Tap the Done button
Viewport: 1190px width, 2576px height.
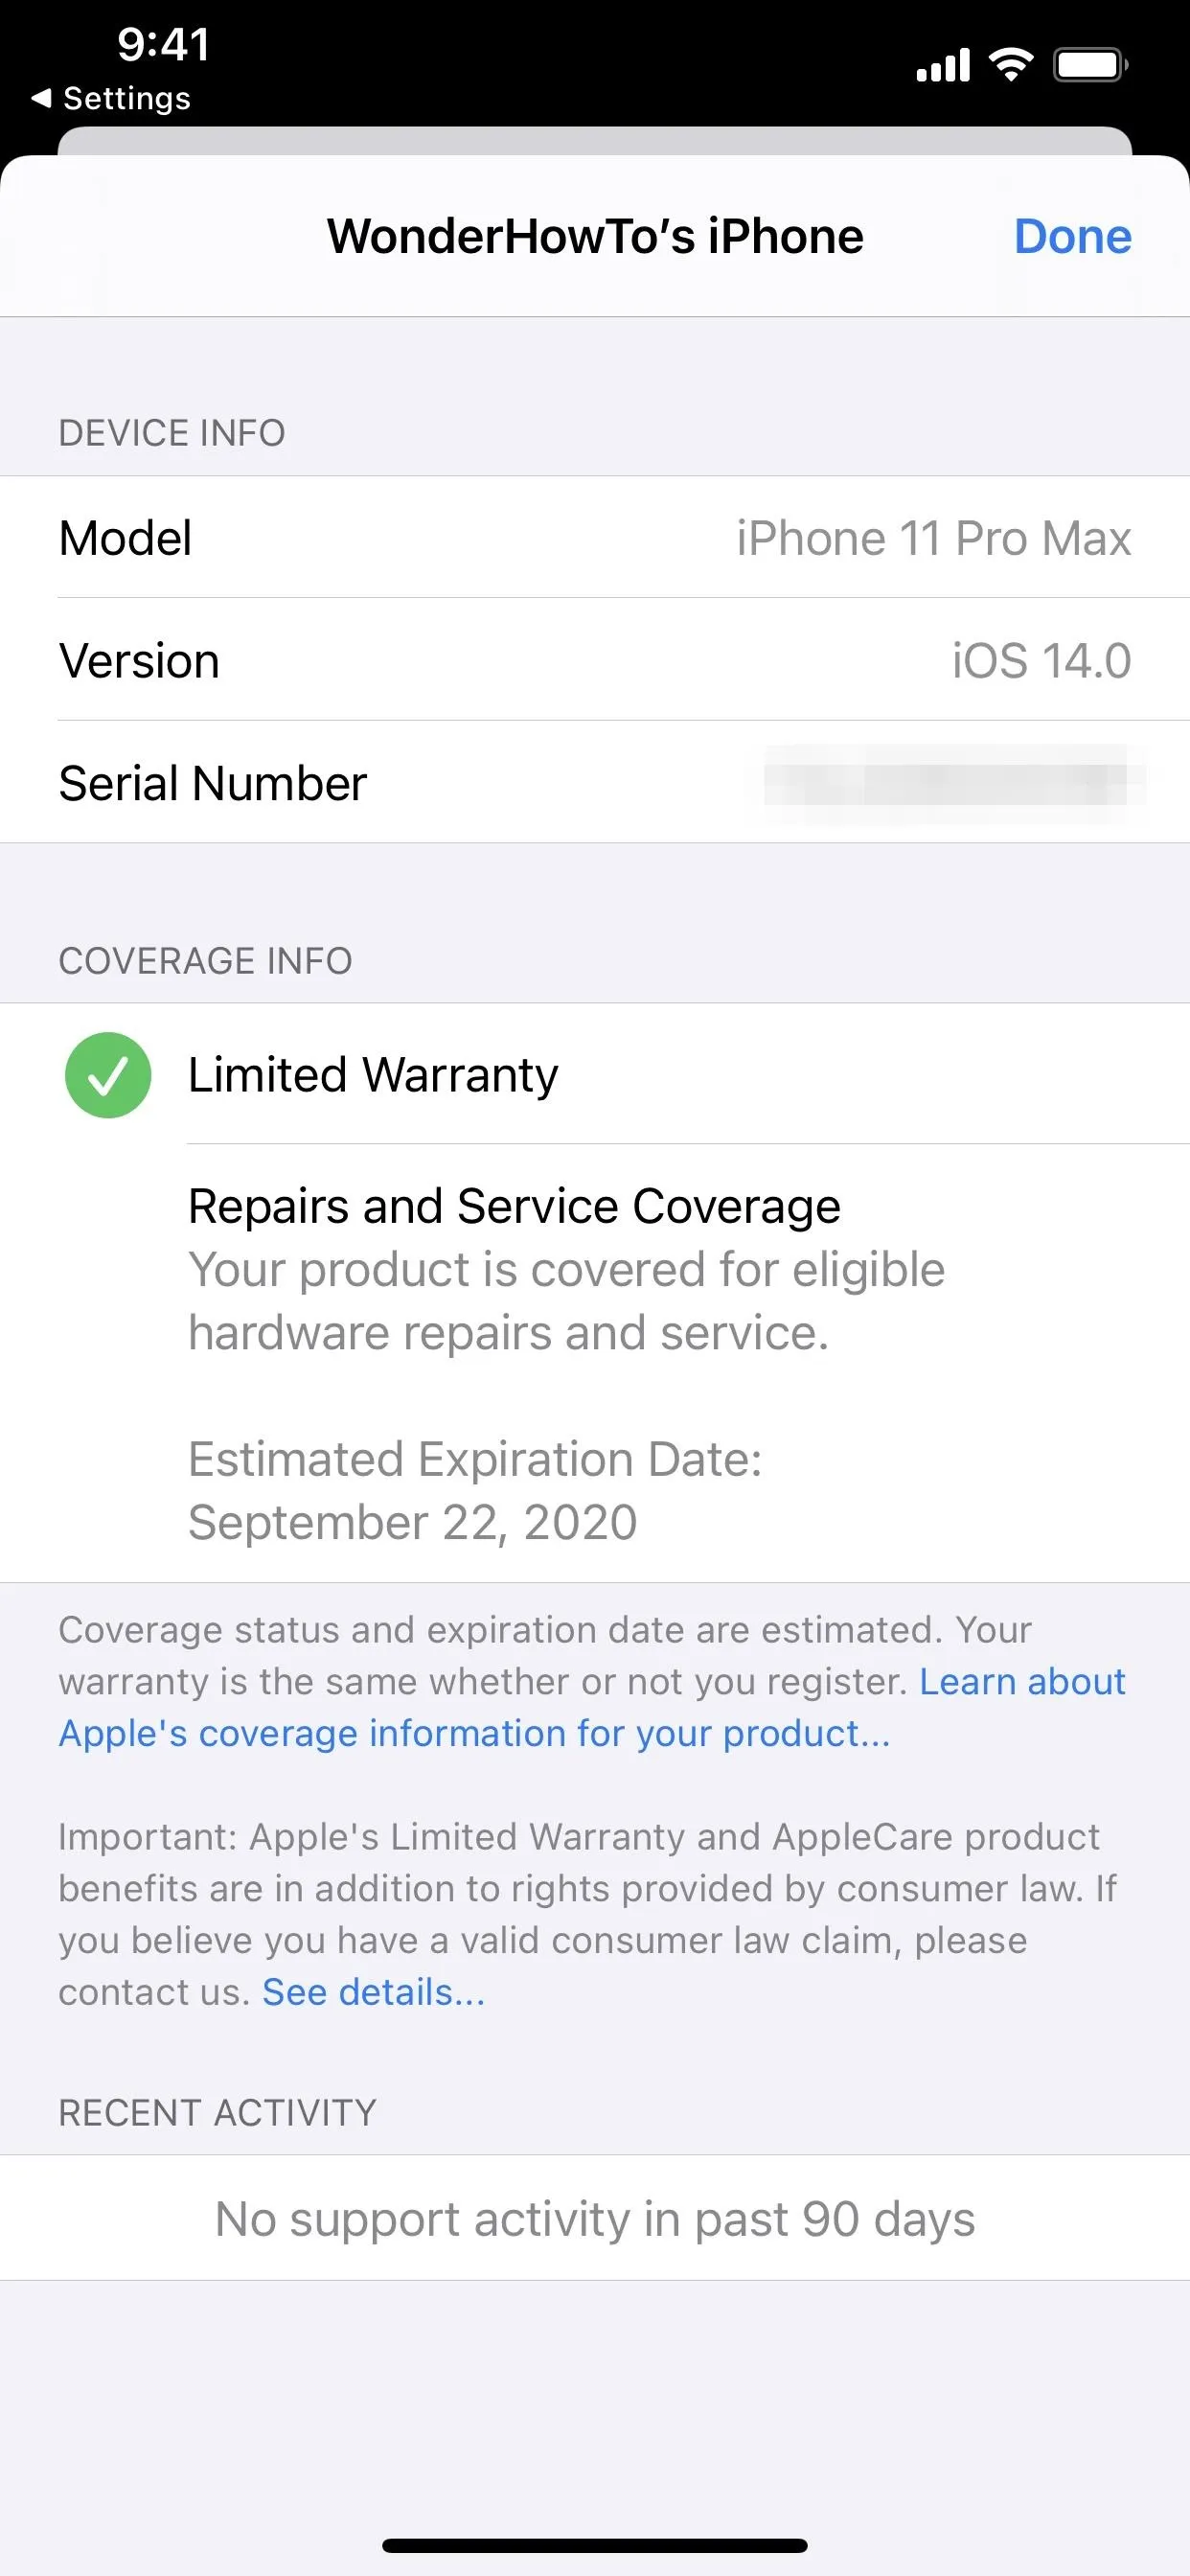pyautogui.click(x=1072, y=237)
